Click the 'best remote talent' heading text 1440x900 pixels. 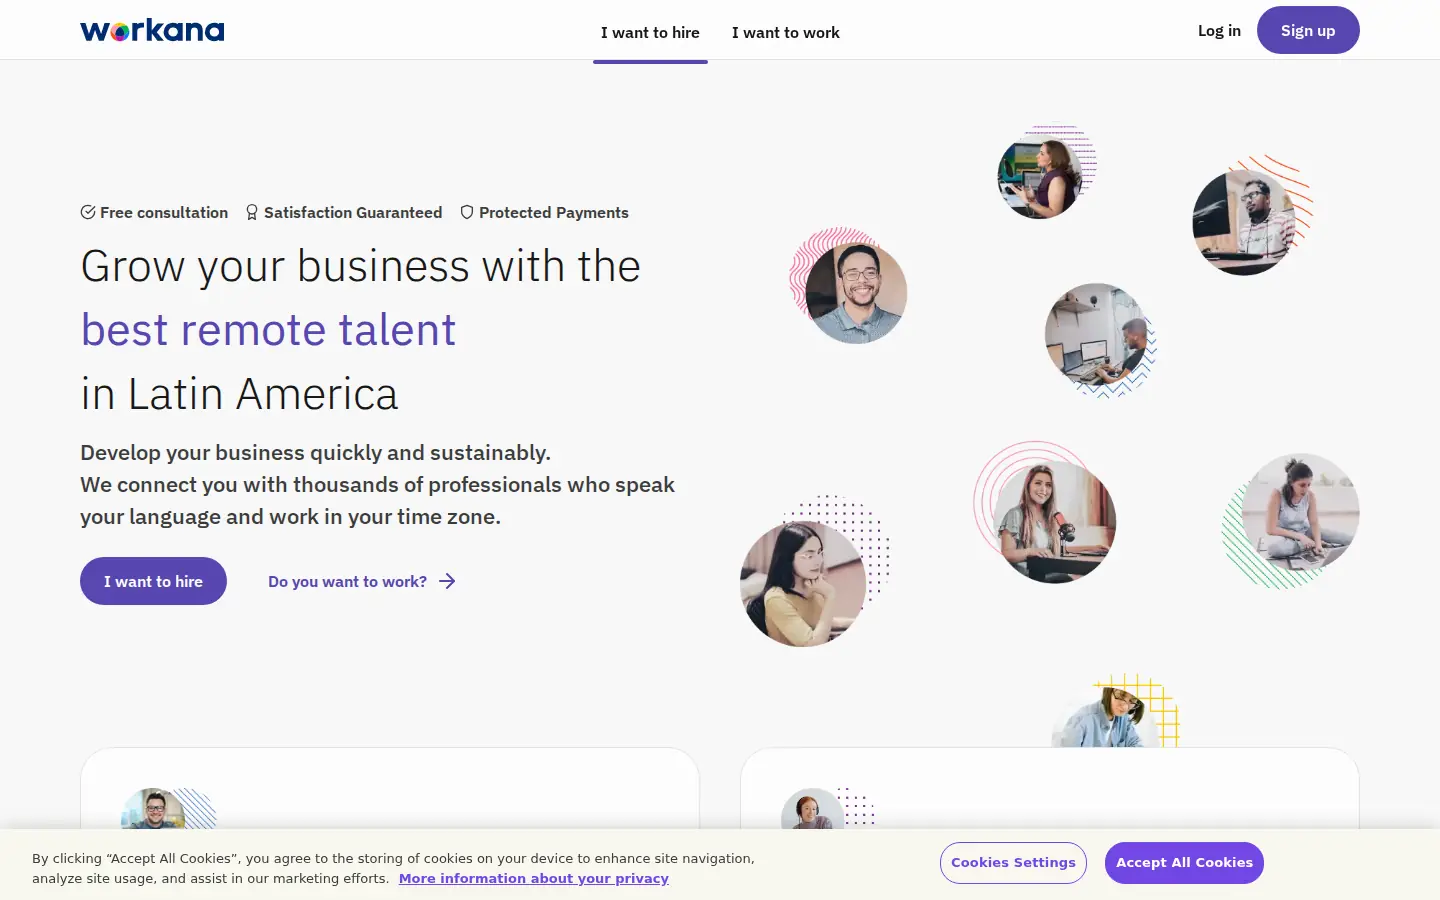(x=268, y=330)
